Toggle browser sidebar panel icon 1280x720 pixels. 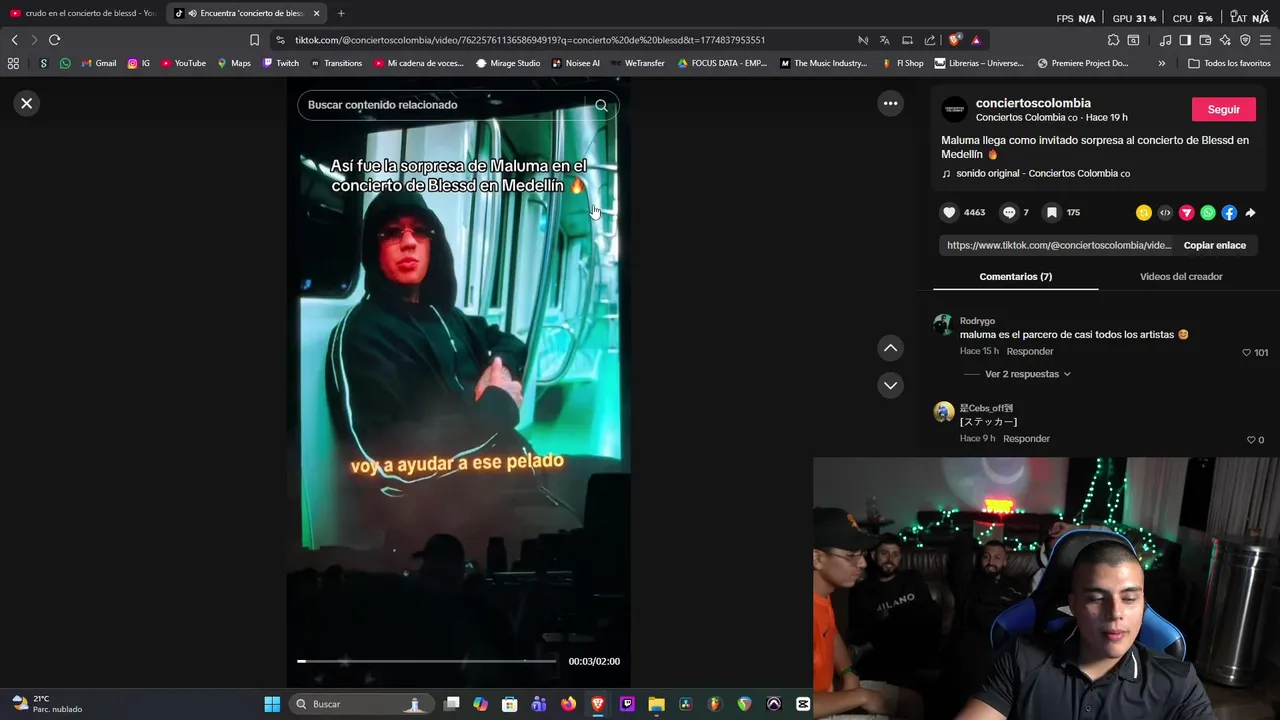[x=1185, y=40]
